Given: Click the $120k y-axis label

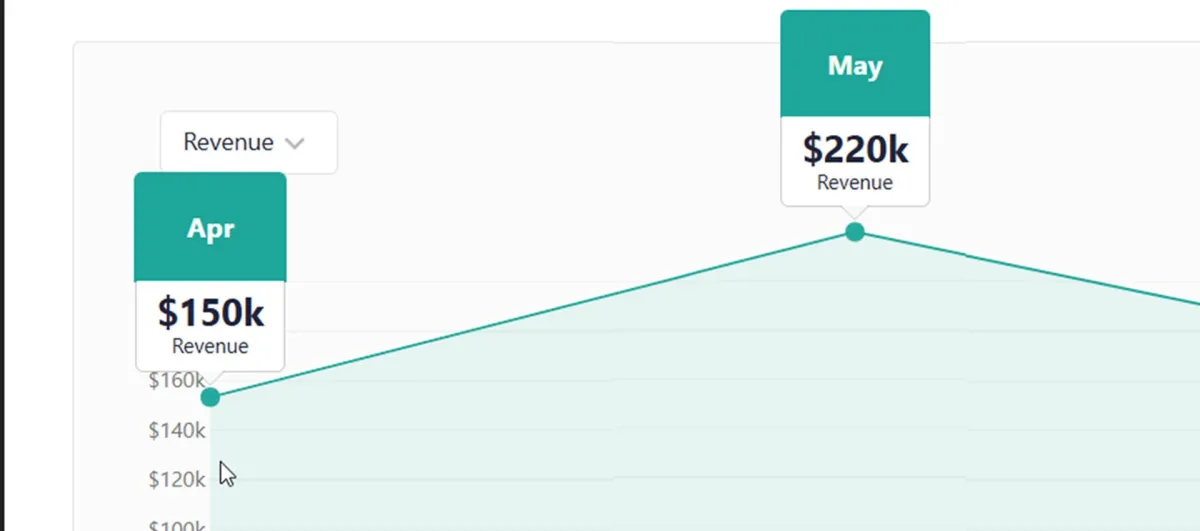Looking at the screenshot, I should pyautogui.click(x=177, y=480).
